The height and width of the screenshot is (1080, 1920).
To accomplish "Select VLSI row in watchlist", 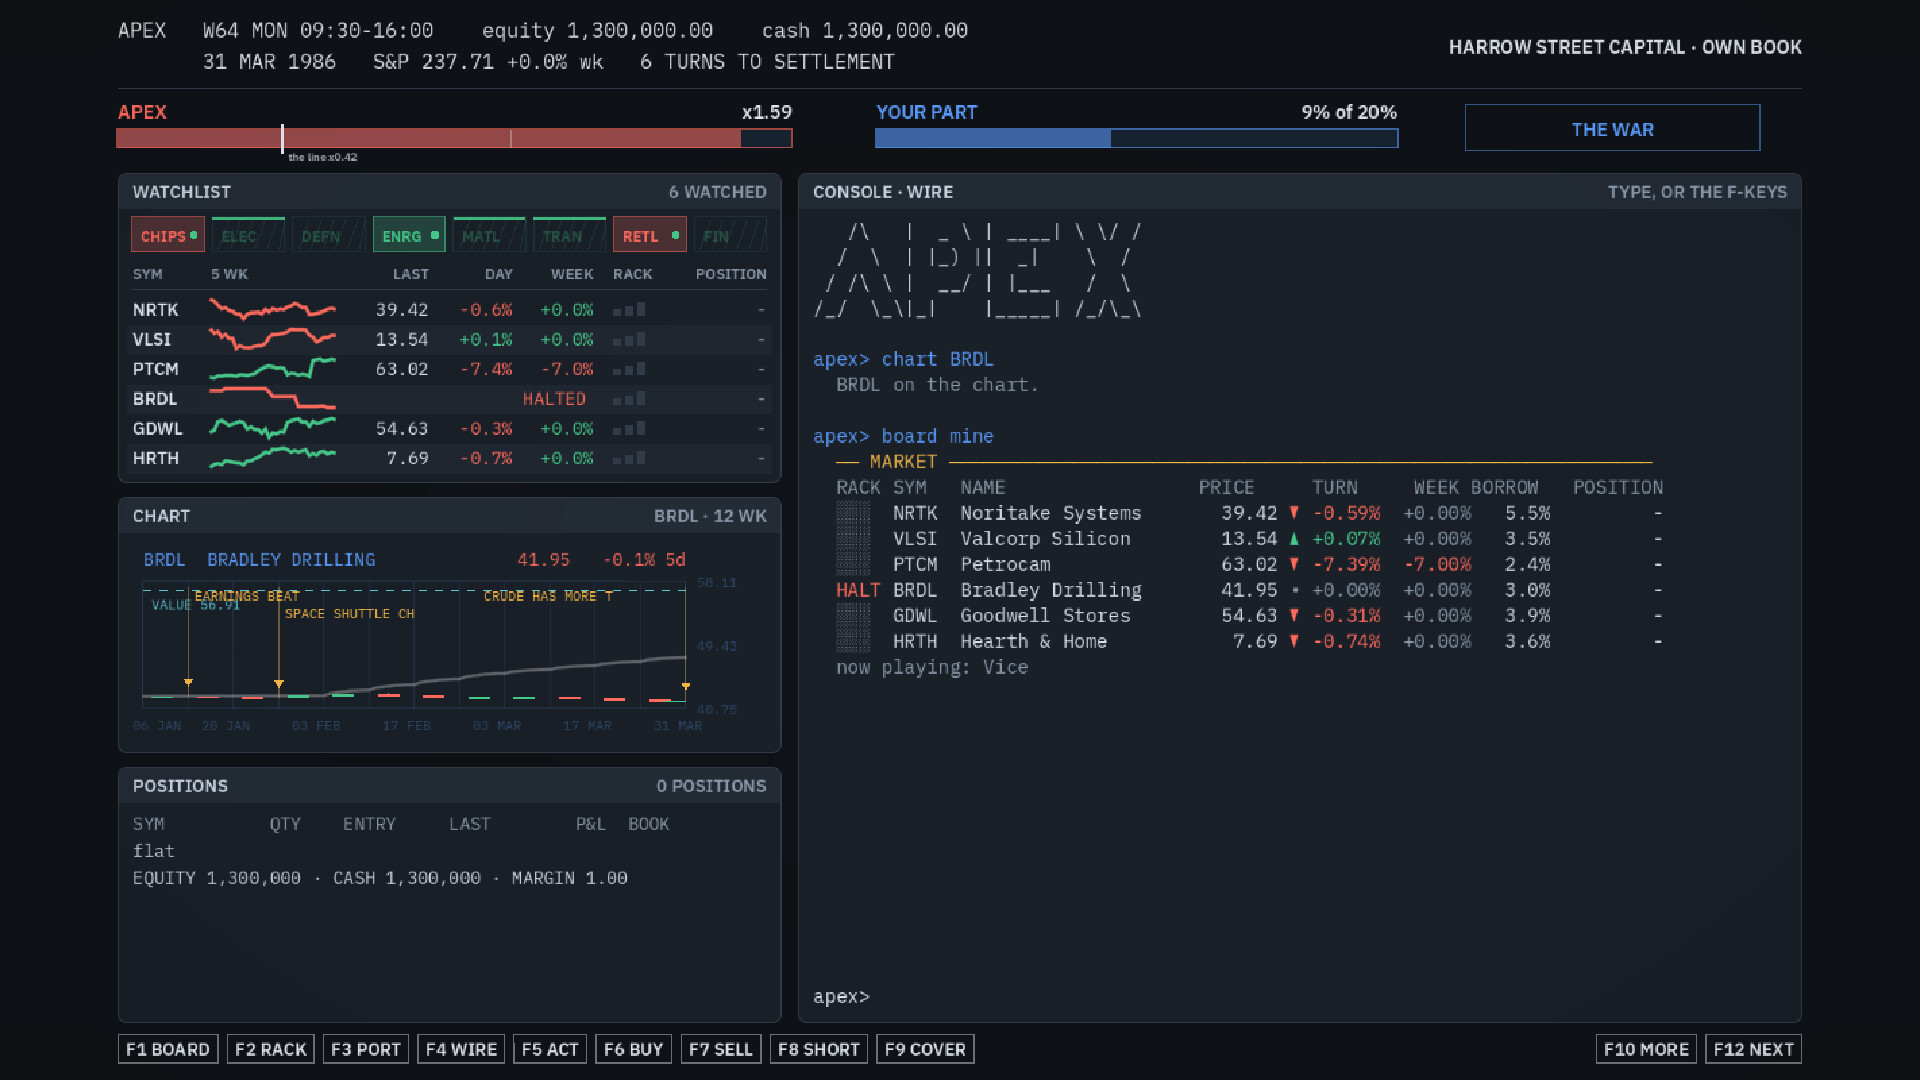I will [x=450, y=340].
